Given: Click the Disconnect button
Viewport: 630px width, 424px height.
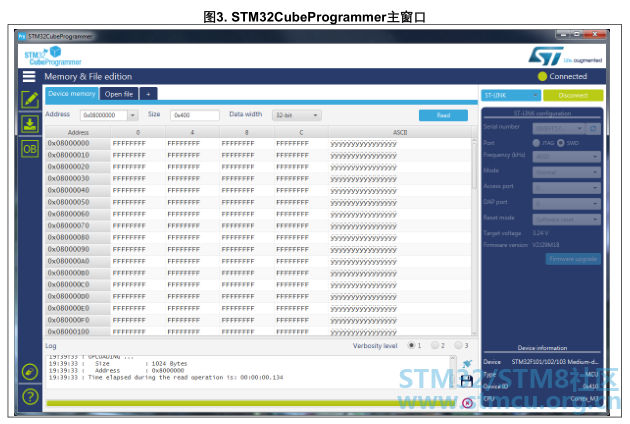Looking at the screenshot, I should (x=573, y=95).
